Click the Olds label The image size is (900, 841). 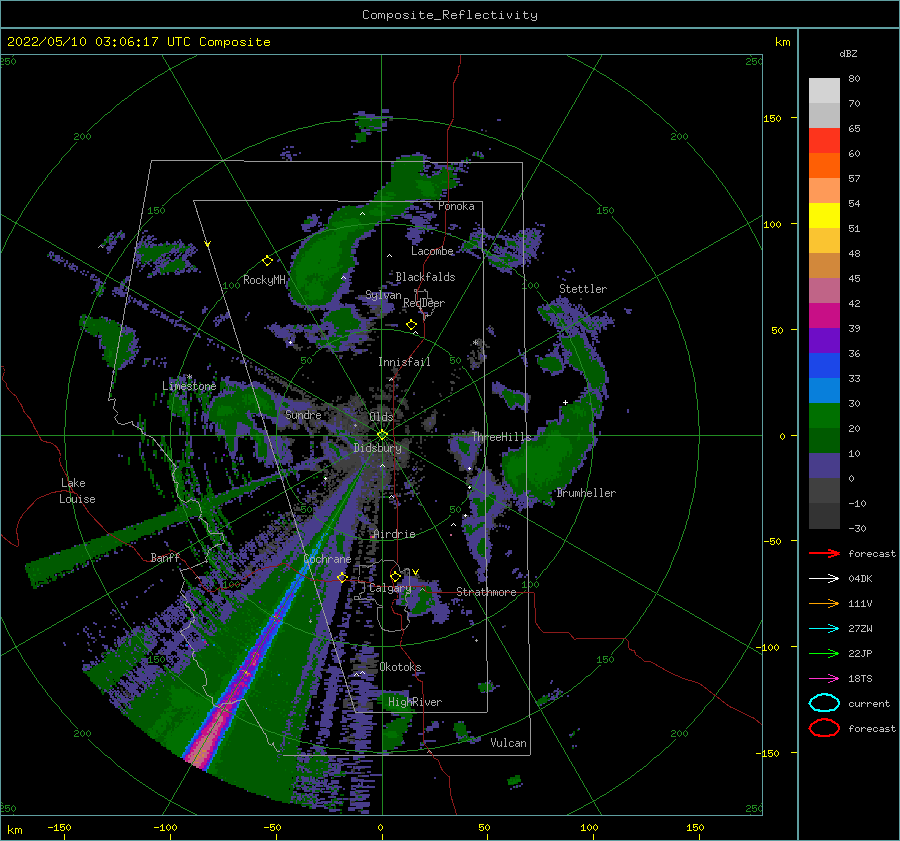point(381,417)
